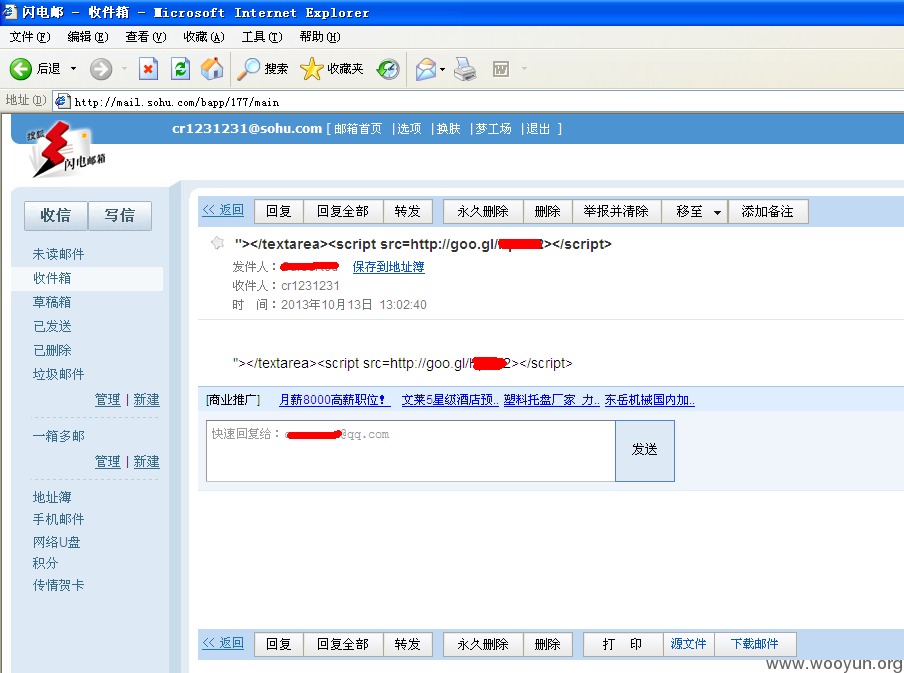904x673 pixels.
Task: Open History clock icon
Action: 388,69
